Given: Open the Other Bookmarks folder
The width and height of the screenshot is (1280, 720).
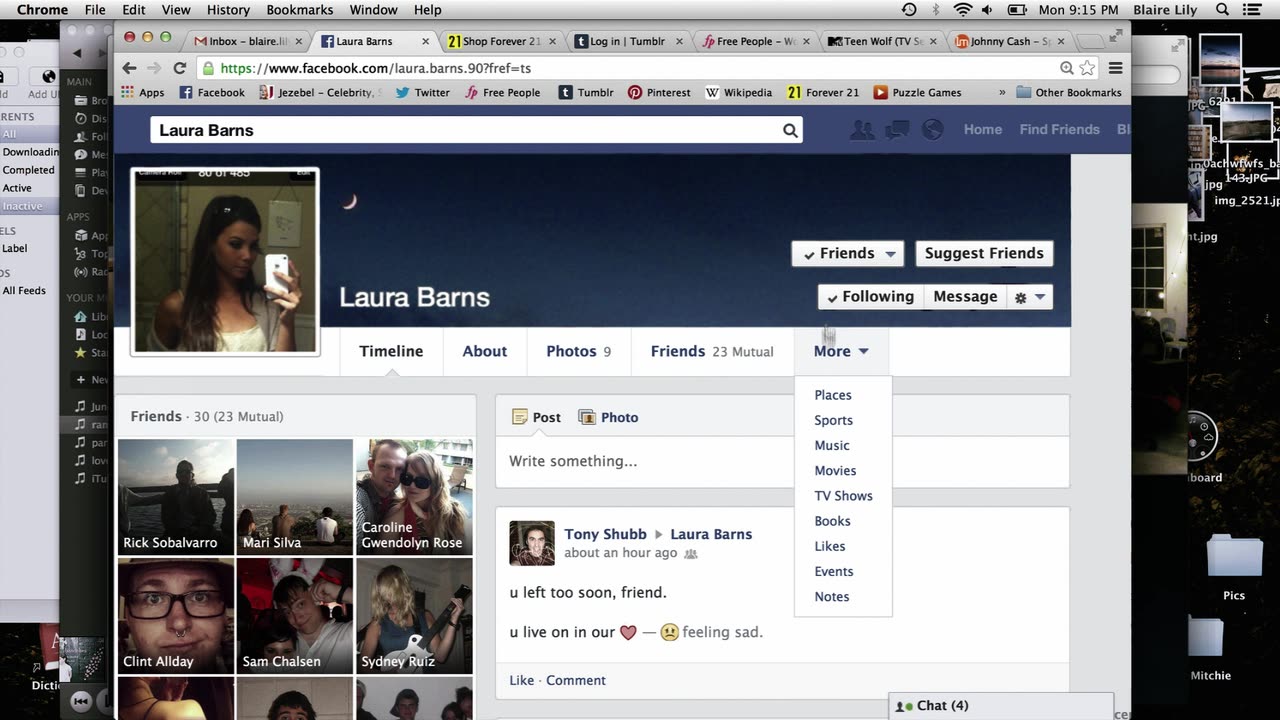Looking at the screenshot, I should 1069,92.
